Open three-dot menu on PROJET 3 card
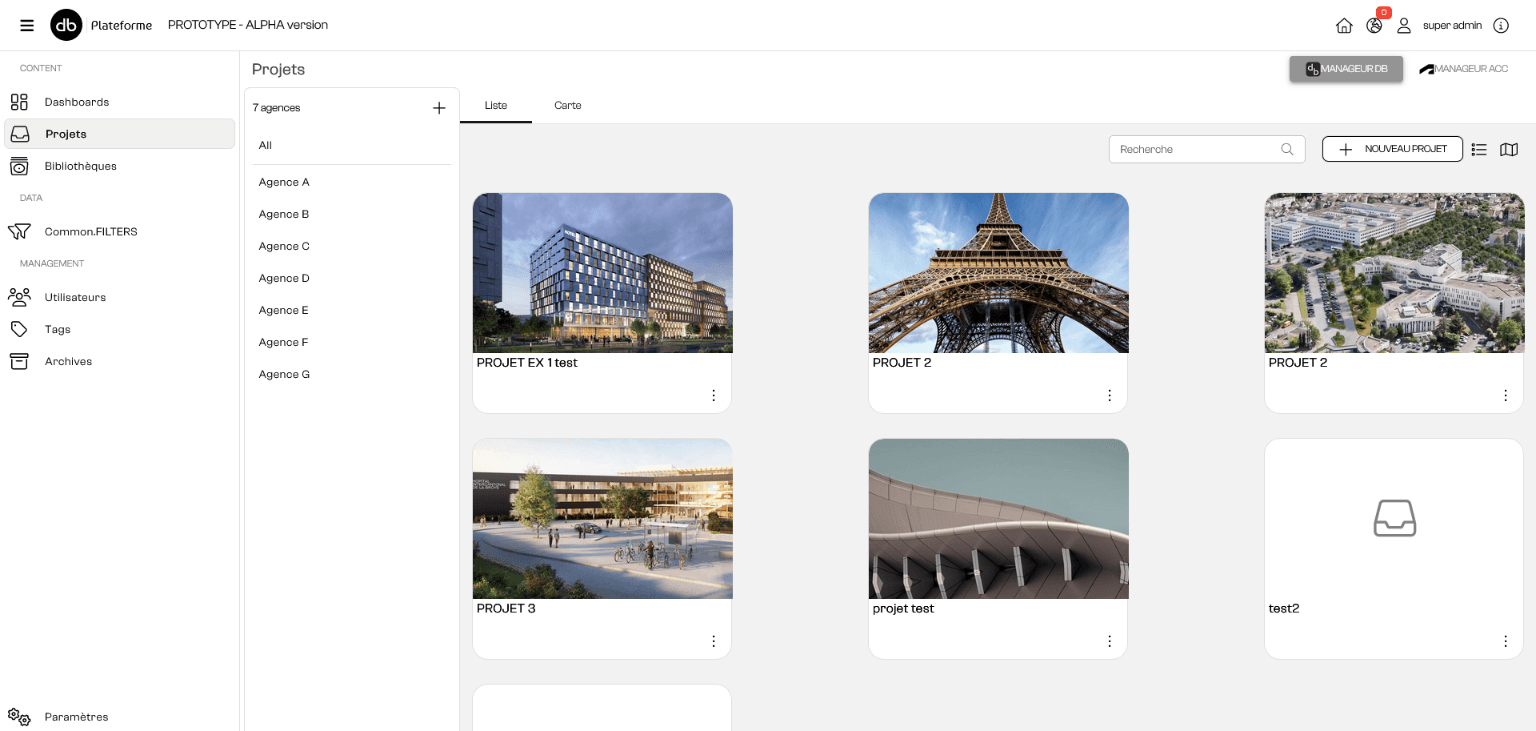 click(713, 641)
